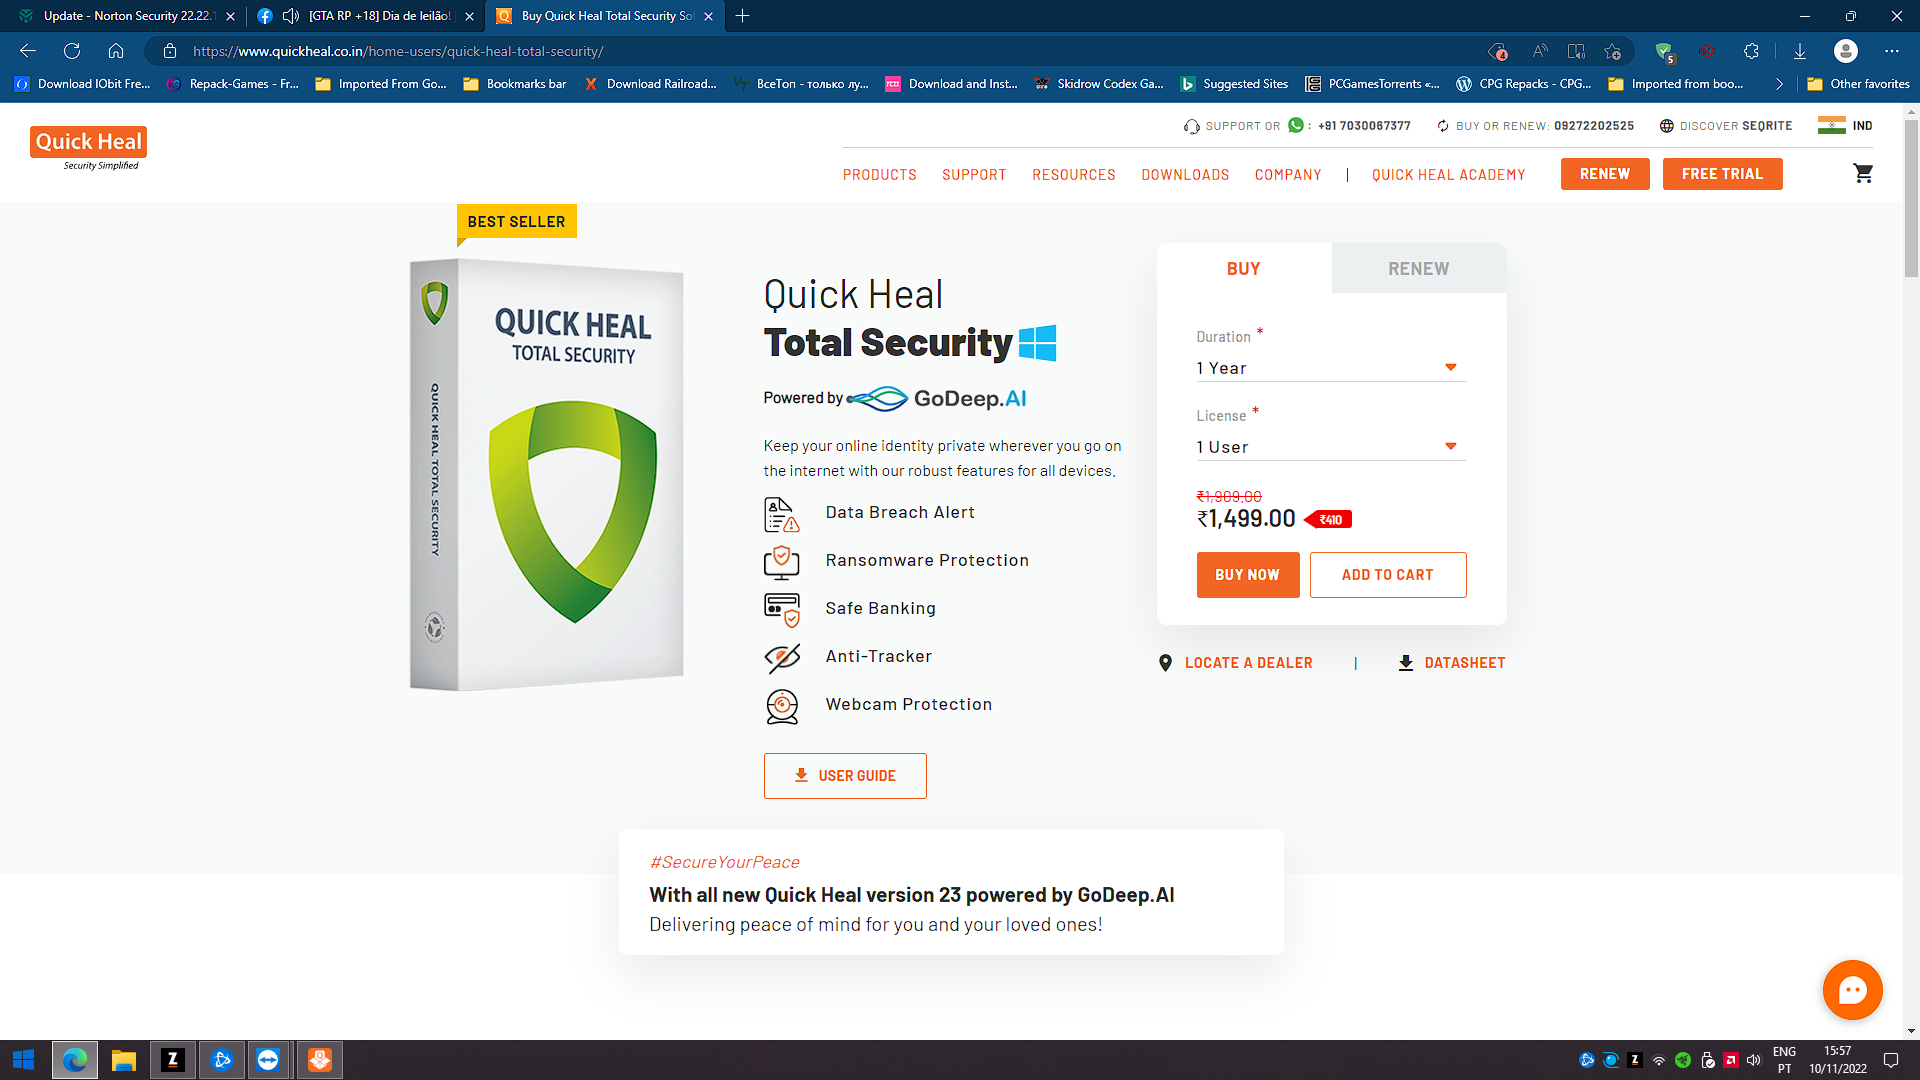
Task: Expand the bookmarks bar overflow chevron
Action: [1779, 84]
